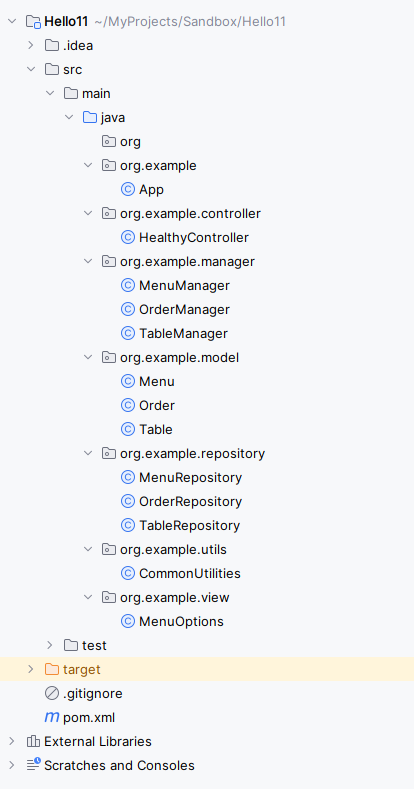Click the External Libraries icon
414x789 pixels.
33,741
